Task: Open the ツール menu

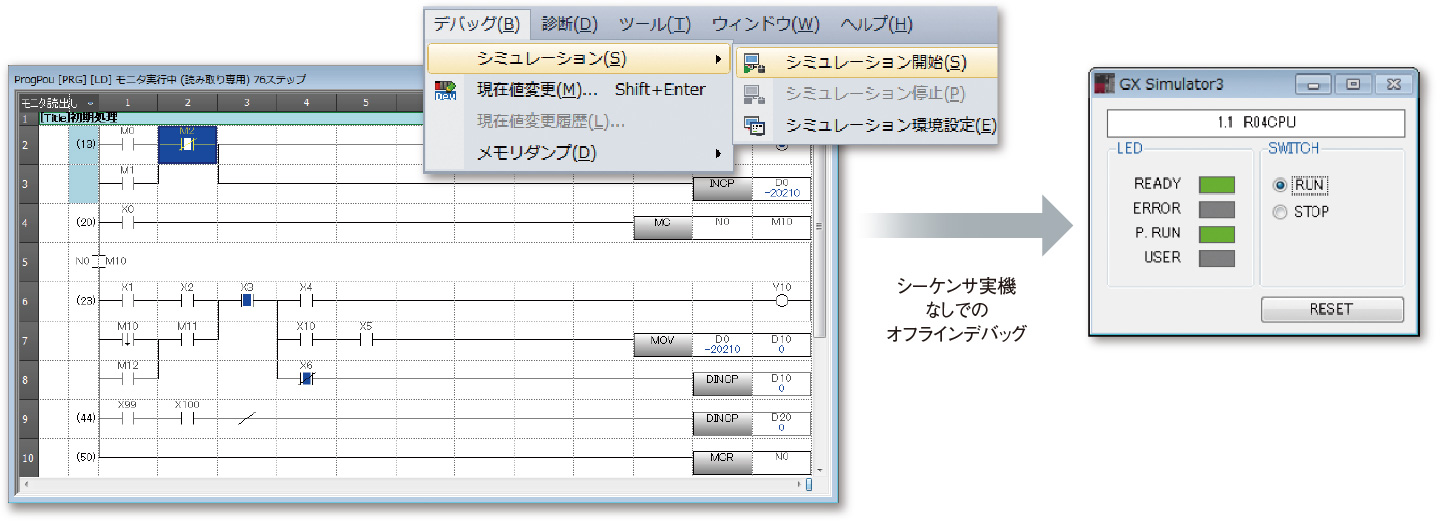Action: pyautogui.click(x=654, y=24)
